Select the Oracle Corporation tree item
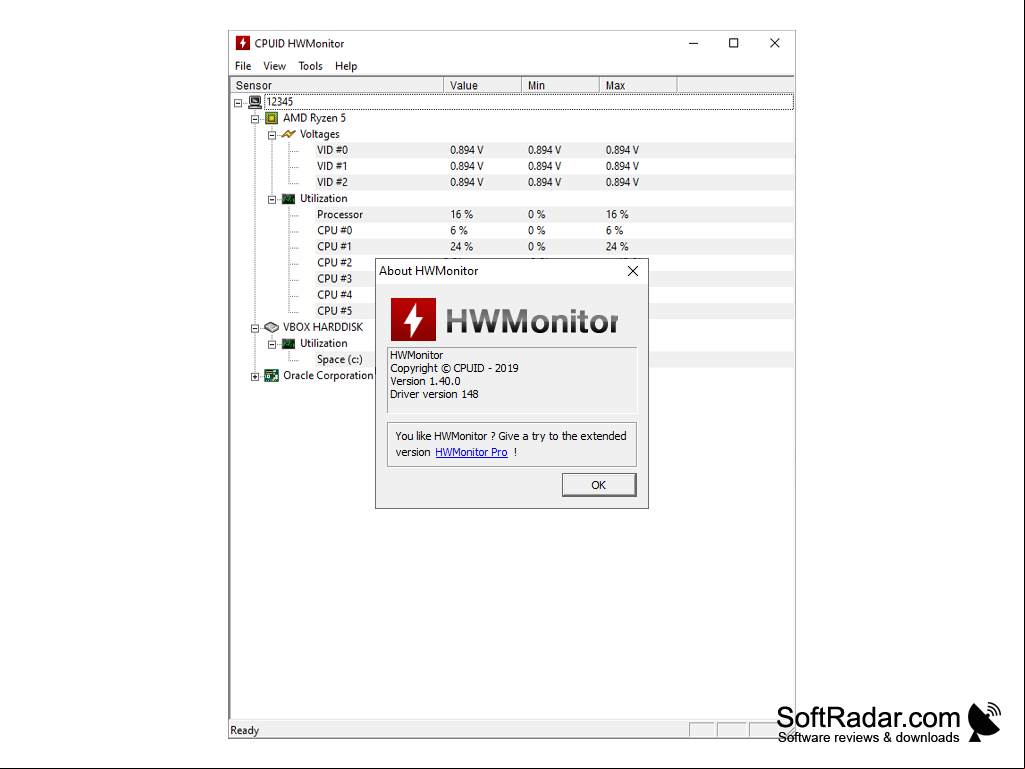 click(x=328, y=375)
